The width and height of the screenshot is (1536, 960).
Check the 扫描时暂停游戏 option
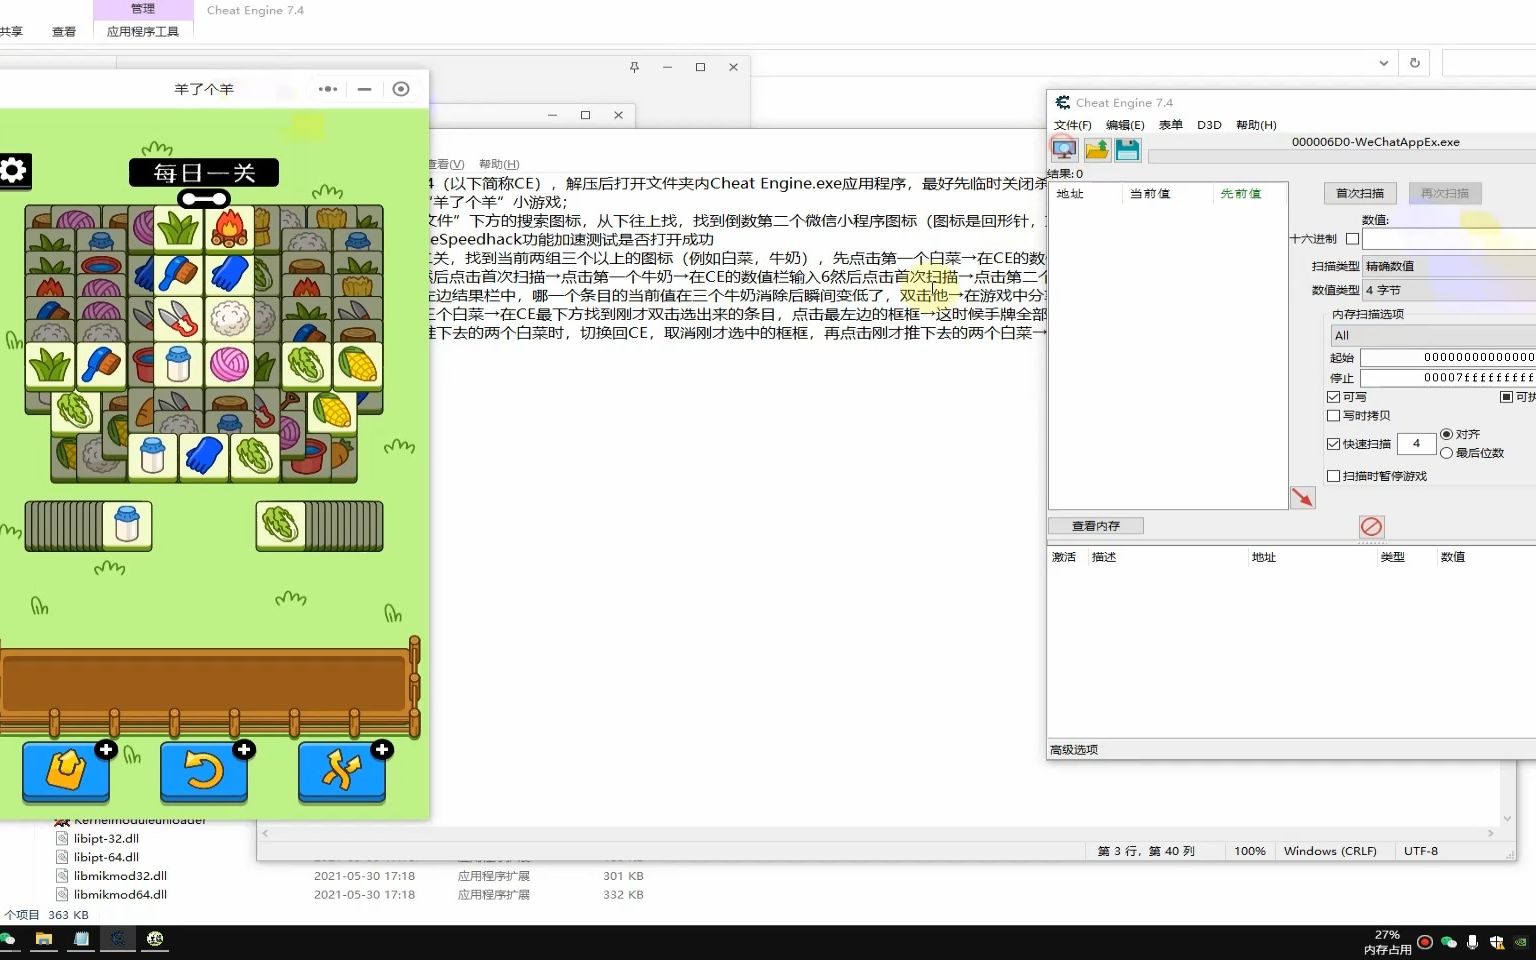tap(1334, 475)
